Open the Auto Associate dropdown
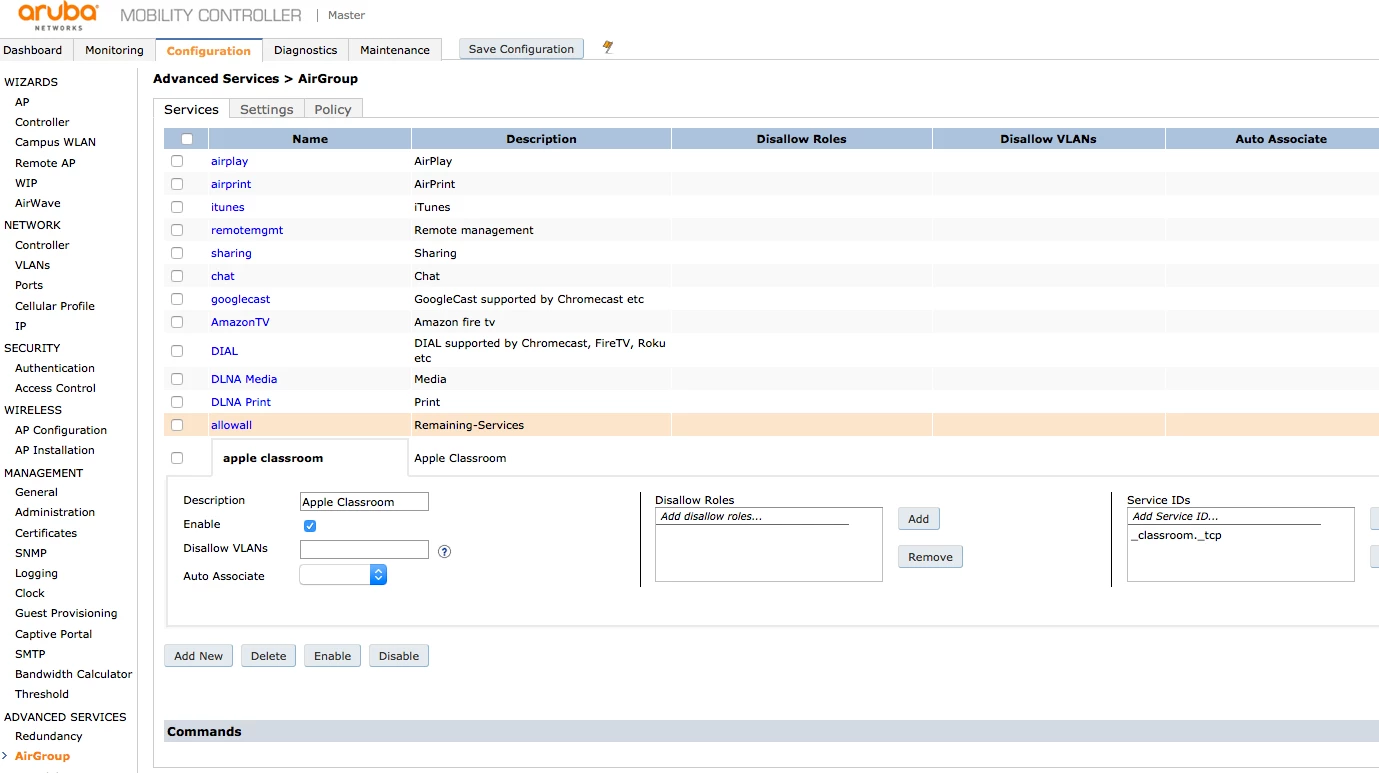 tap(343, 575)
